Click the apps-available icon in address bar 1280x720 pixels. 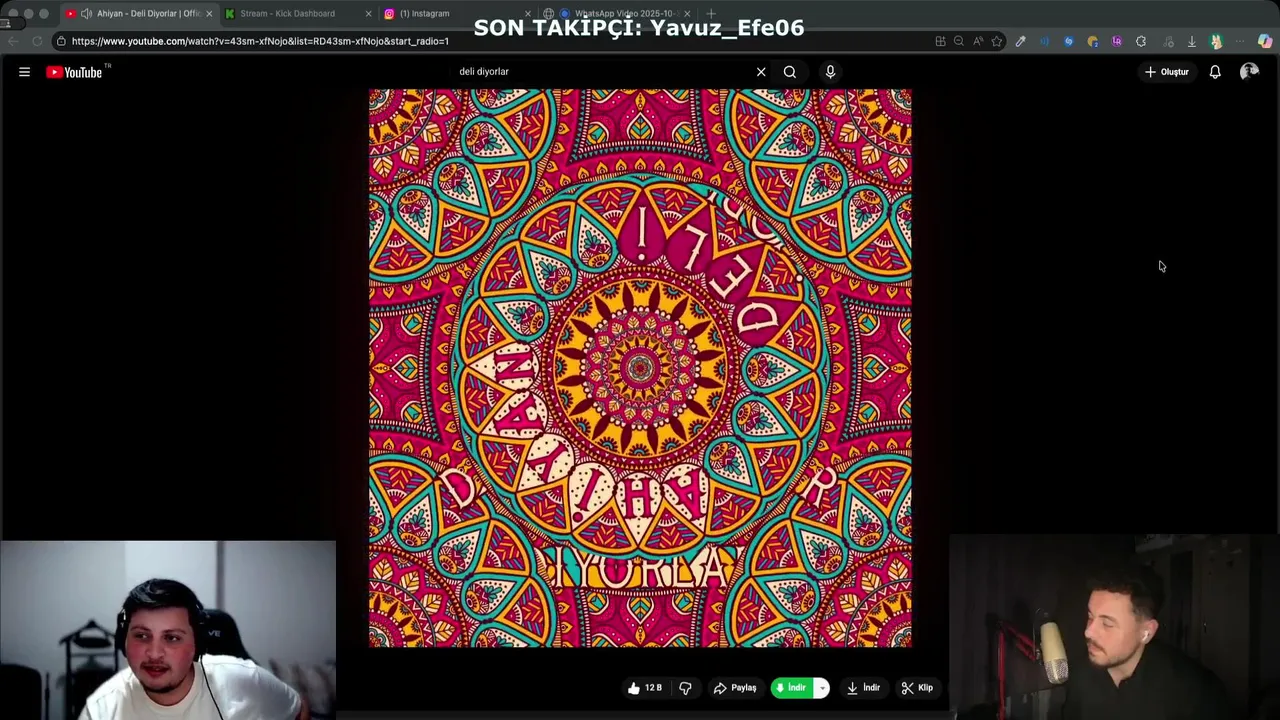(x=940, y=41)
